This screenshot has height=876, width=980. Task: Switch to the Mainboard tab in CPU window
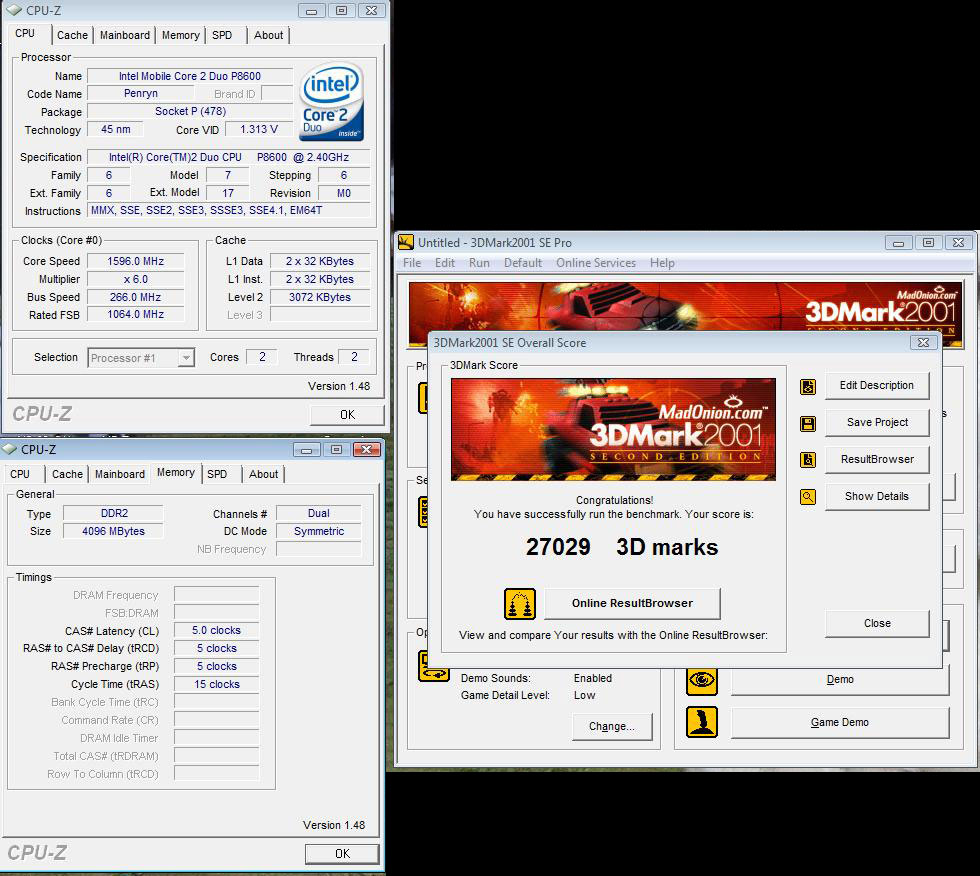coord(125,35)
